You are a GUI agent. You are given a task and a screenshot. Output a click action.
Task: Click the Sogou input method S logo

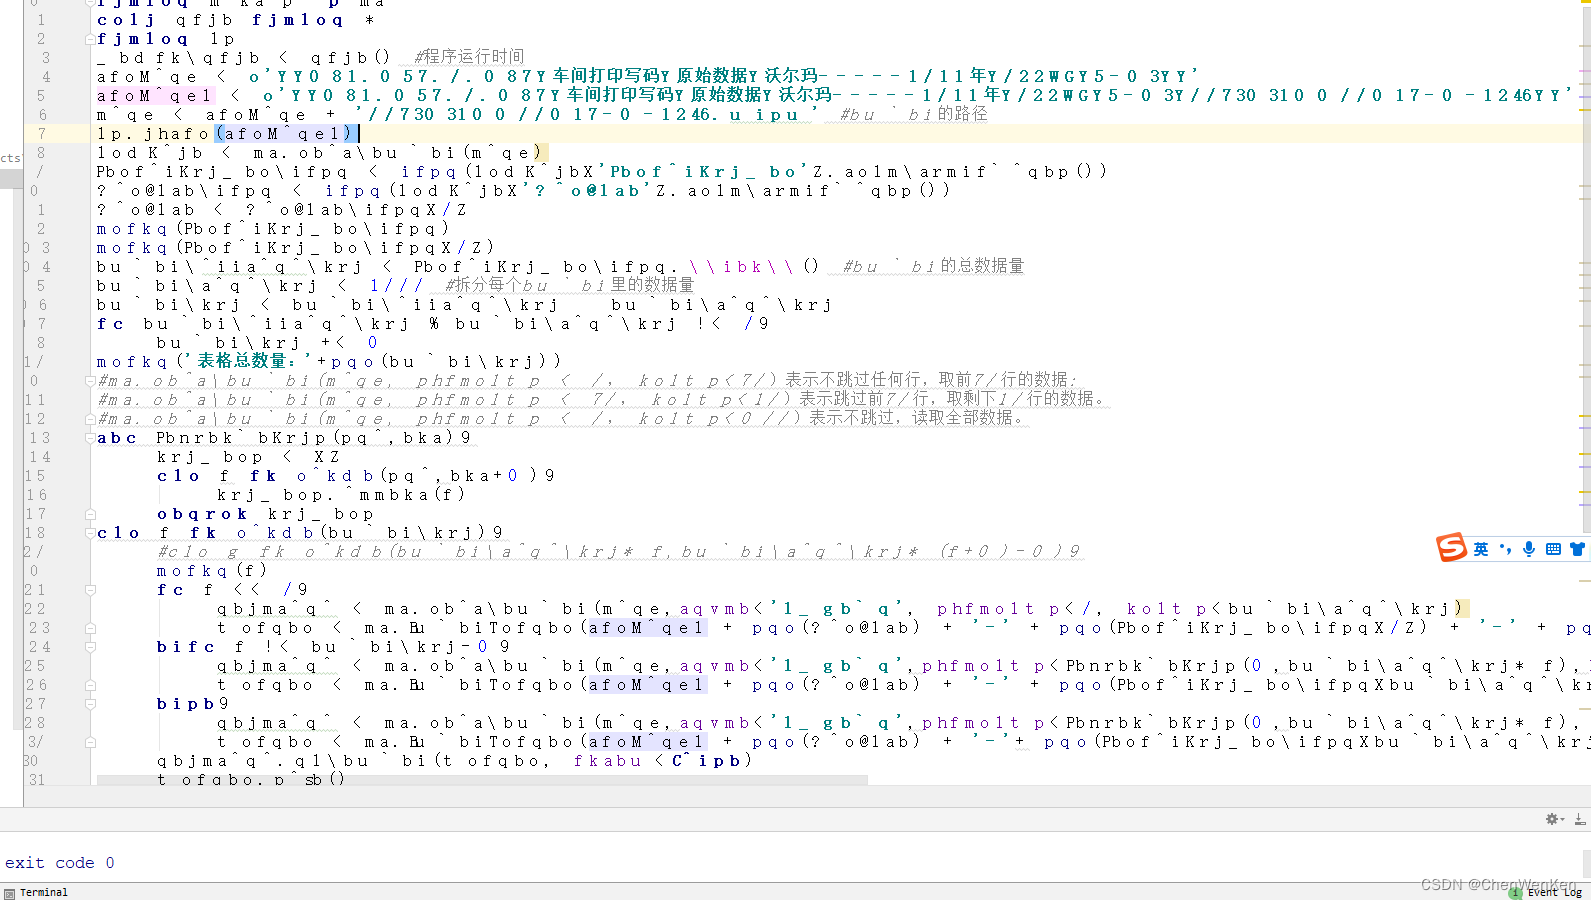(1451, 547)
